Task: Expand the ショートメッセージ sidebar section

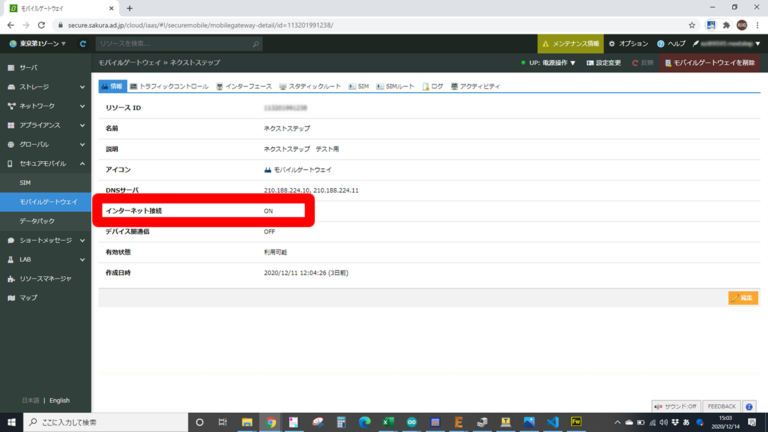Action: point(45,240)
